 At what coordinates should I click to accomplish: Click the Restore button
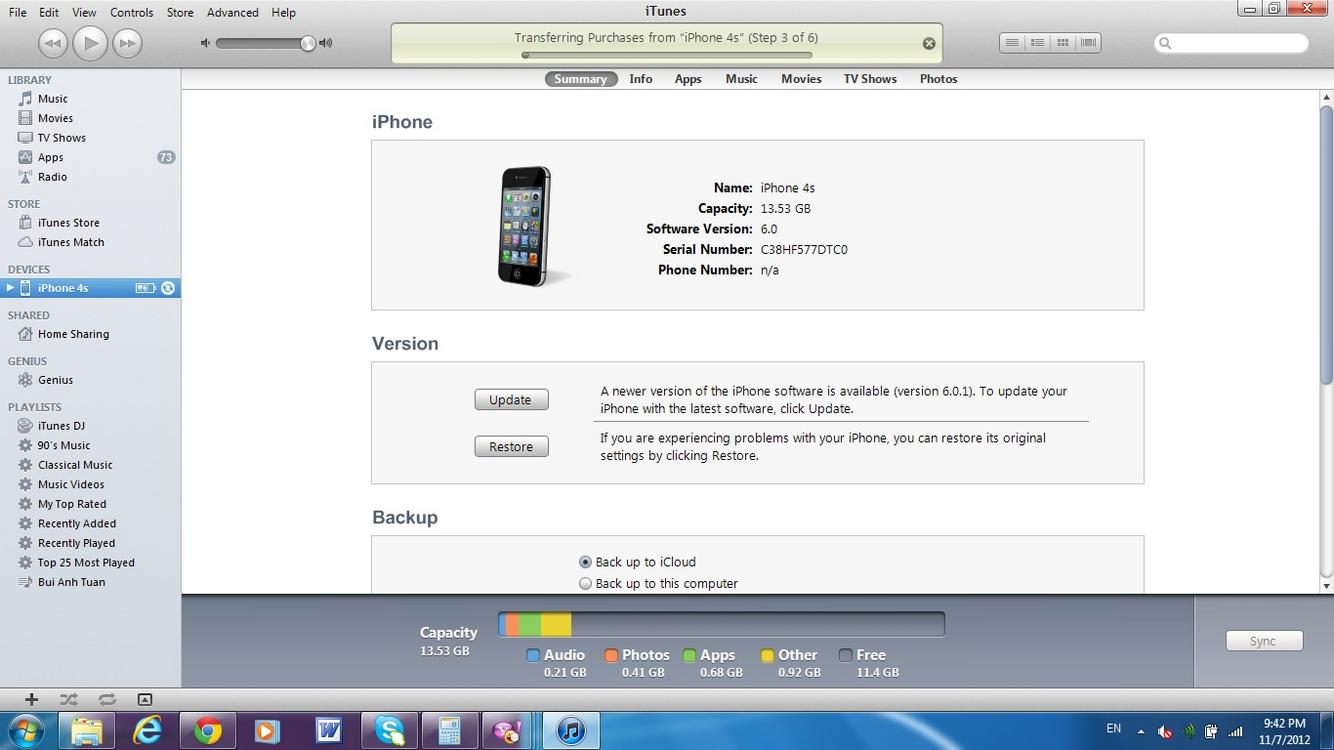coord(511,447)
